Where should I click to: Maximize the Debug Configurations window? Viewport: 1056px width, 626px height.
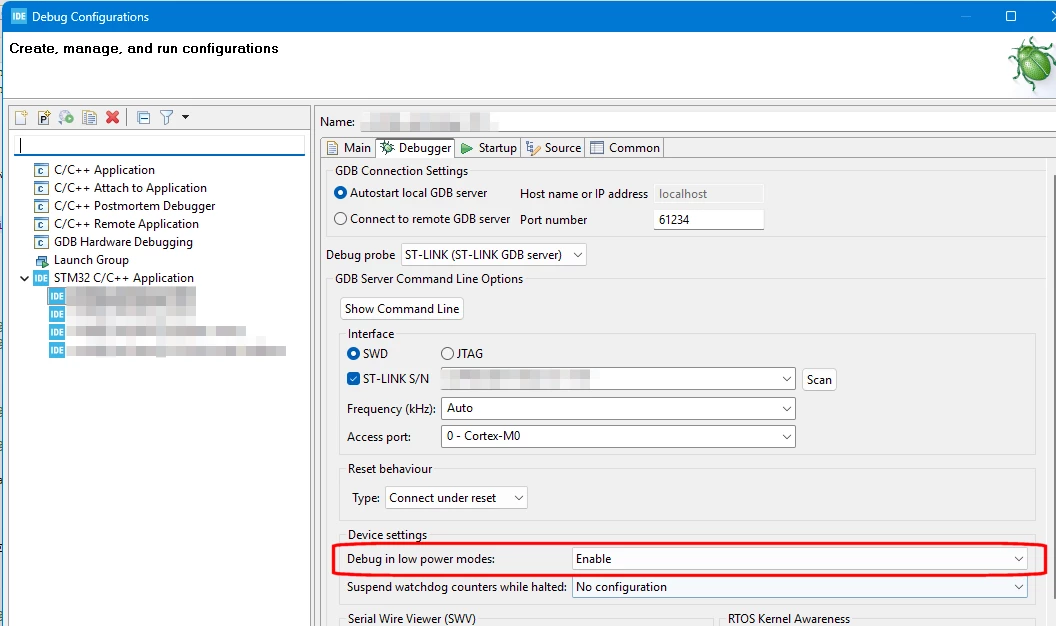pyautogui.click(x=1010, y=16)
